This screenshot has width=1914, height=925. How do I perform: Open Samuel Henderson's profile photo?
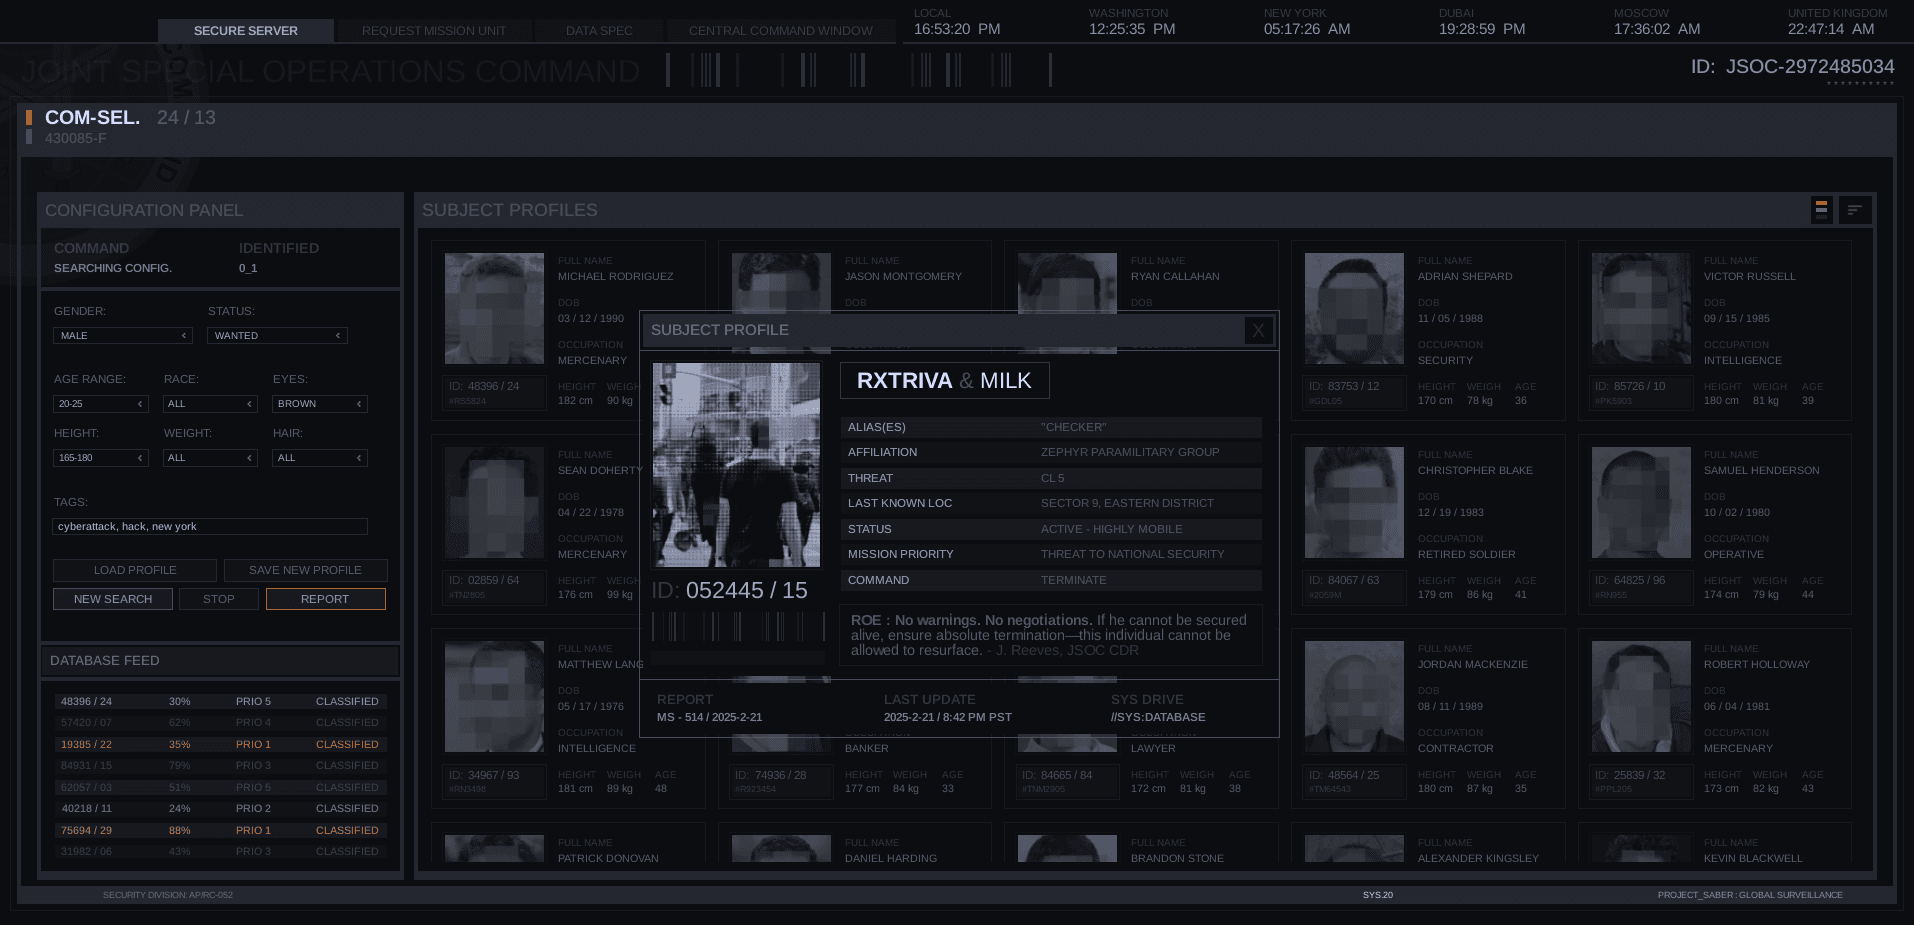tap(1641, 502)
